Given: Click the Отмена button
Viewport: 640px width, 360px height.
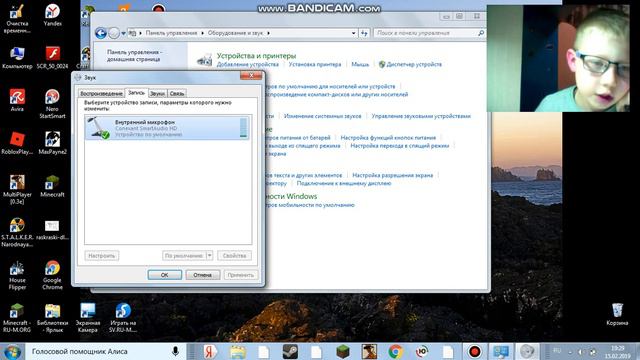Looking at the screenshot, I should (202, 275).
